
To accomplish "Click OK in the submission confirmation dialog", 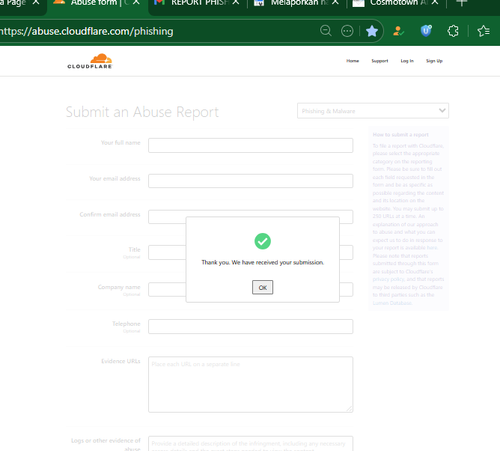I will 262,287.
